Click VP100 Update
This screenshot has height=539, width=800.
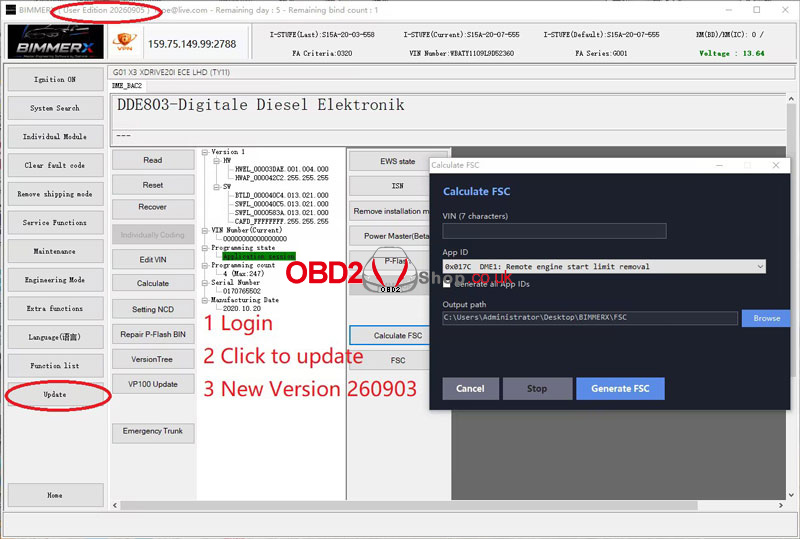click(153, 384)
